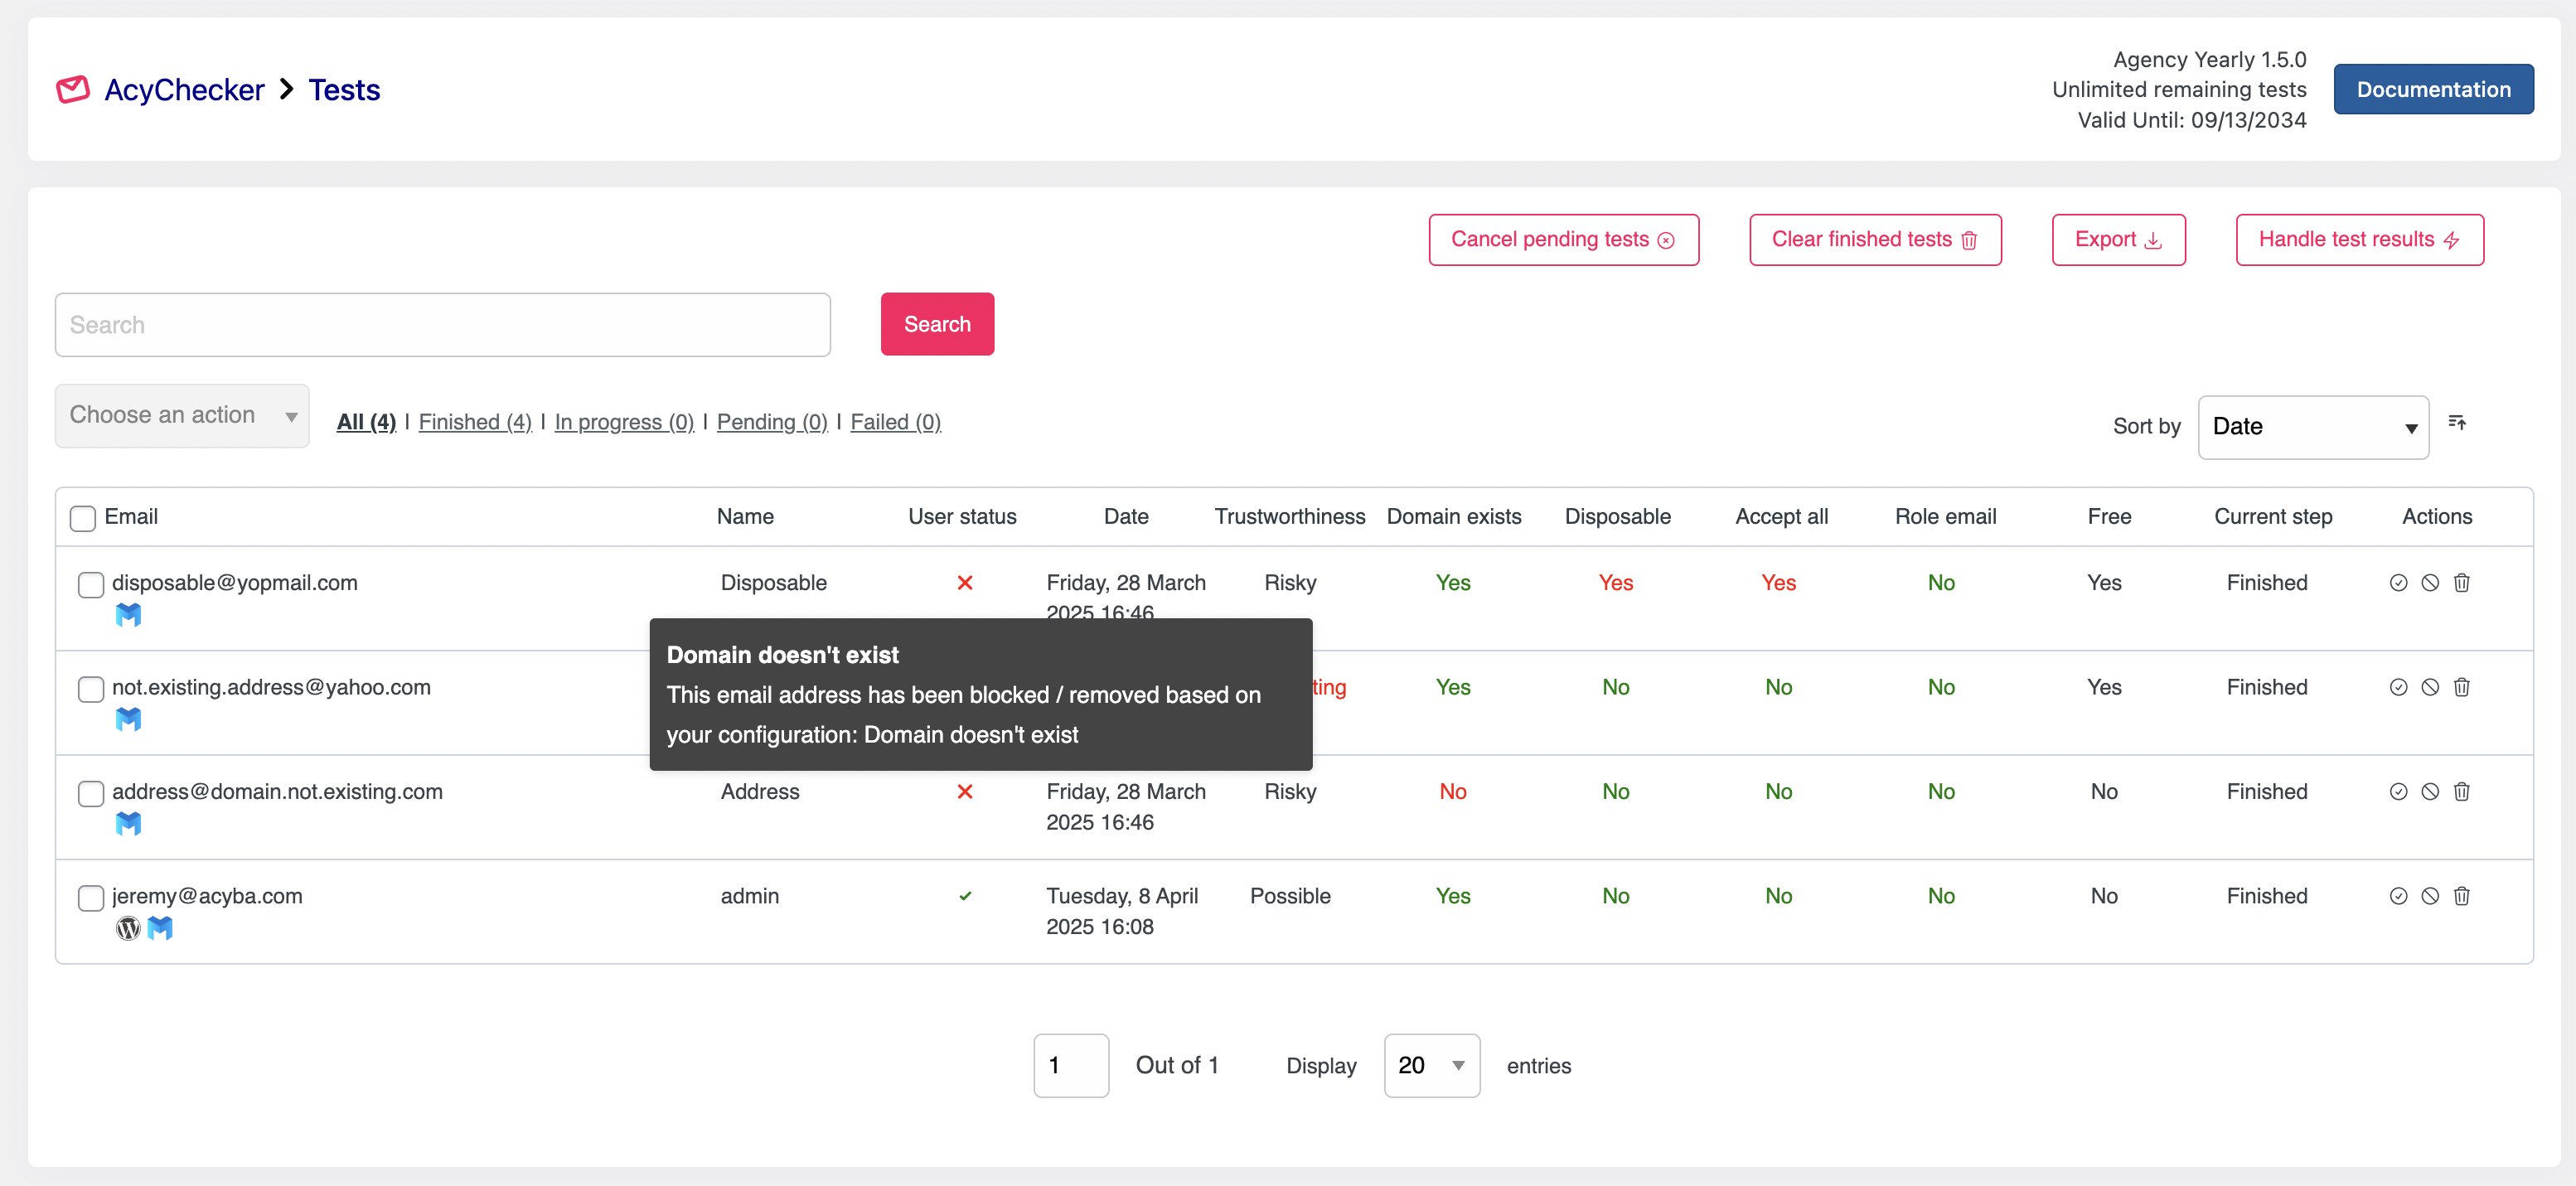This screenshot has width=2576, height=1186.
Task: Click the Role email column header
Action: 1945,517
